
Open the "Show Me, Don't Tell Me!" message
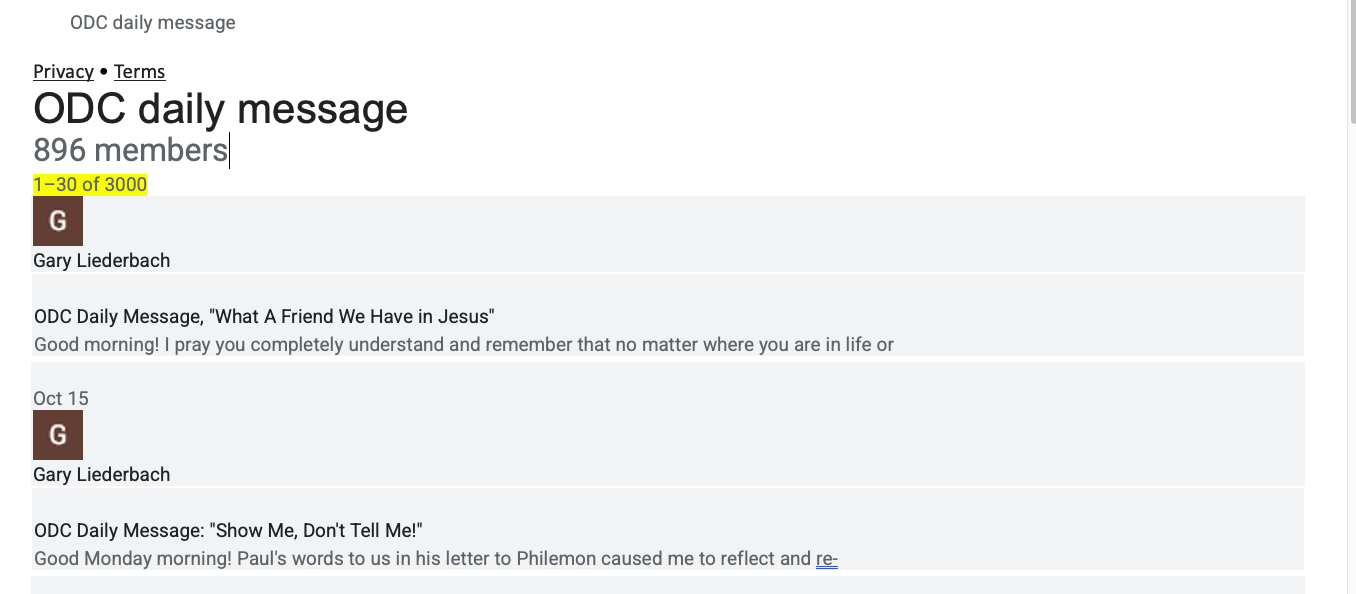point(228,530)
